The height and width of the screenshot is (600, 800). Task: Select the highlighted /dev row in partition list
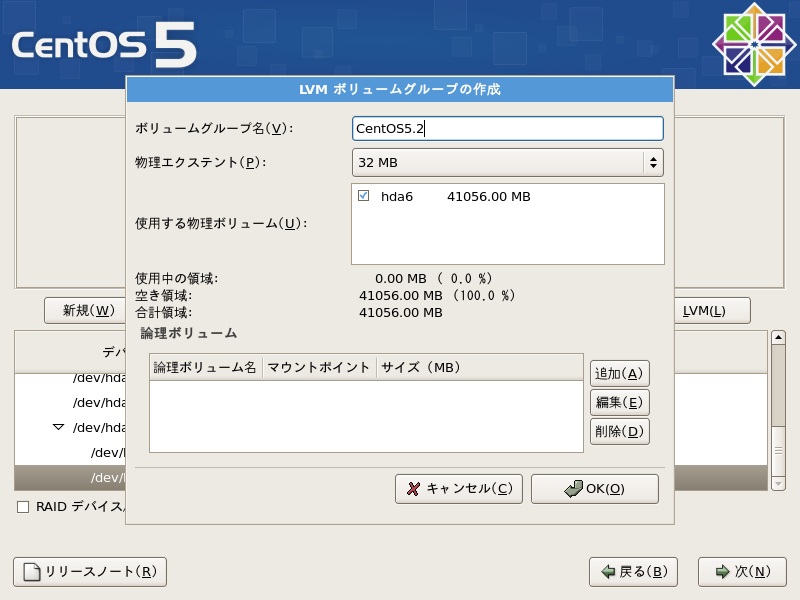coord(70,478)
